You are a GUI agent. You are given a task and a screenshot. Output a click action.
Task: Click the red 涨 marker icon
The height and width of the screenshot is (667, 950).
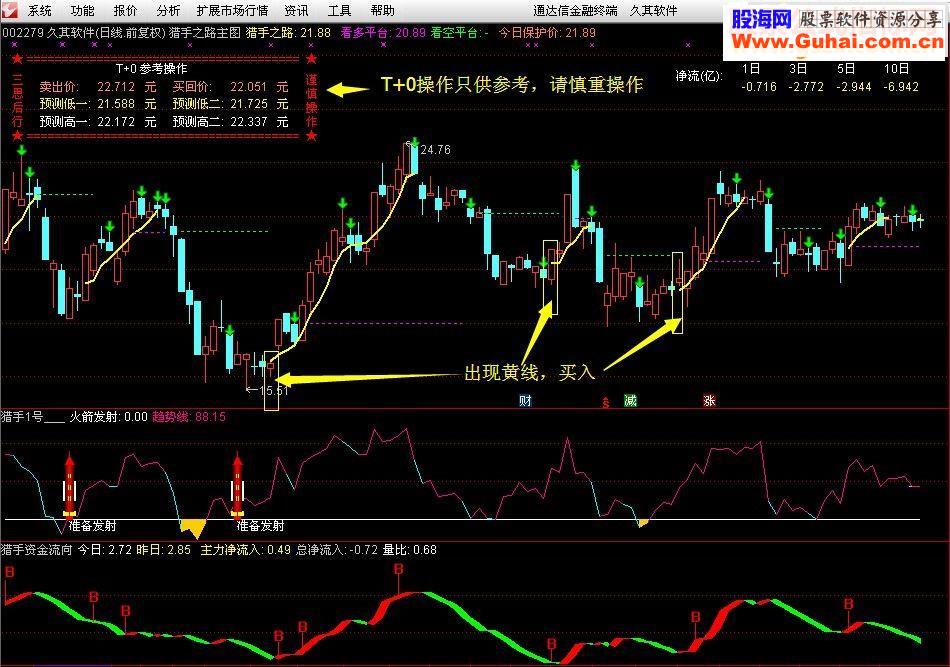tap(709, 400)
